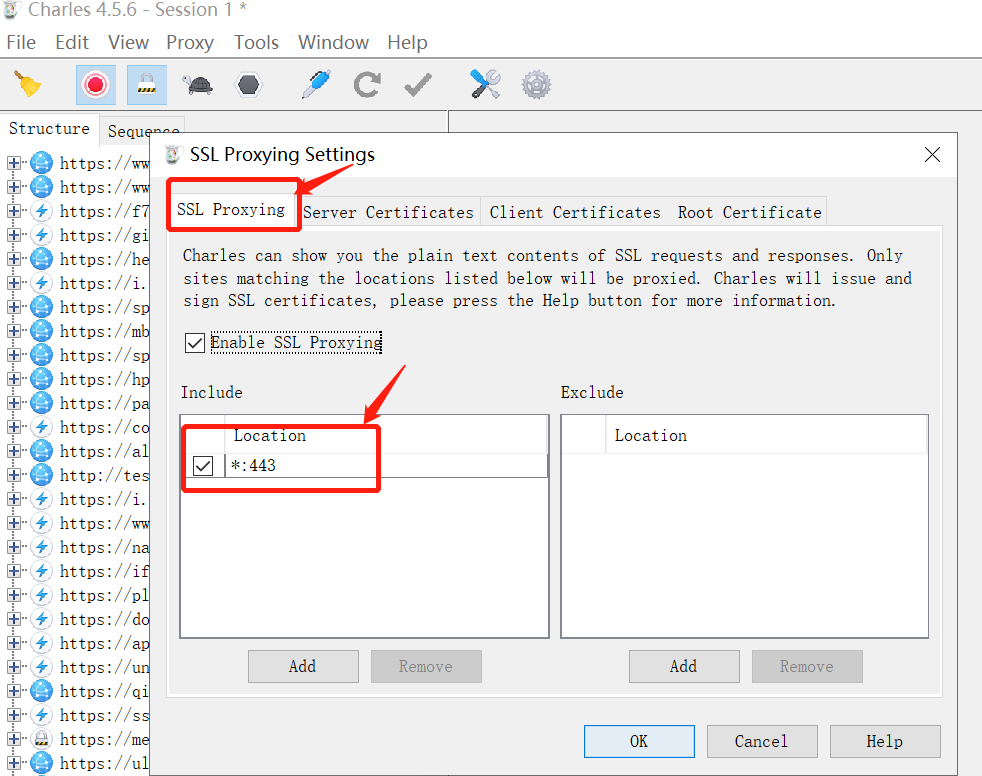The height and width of the screenshot is (776, 982).
Task: Select the SSL Proxying tab
Action: [x=231, y=209]
